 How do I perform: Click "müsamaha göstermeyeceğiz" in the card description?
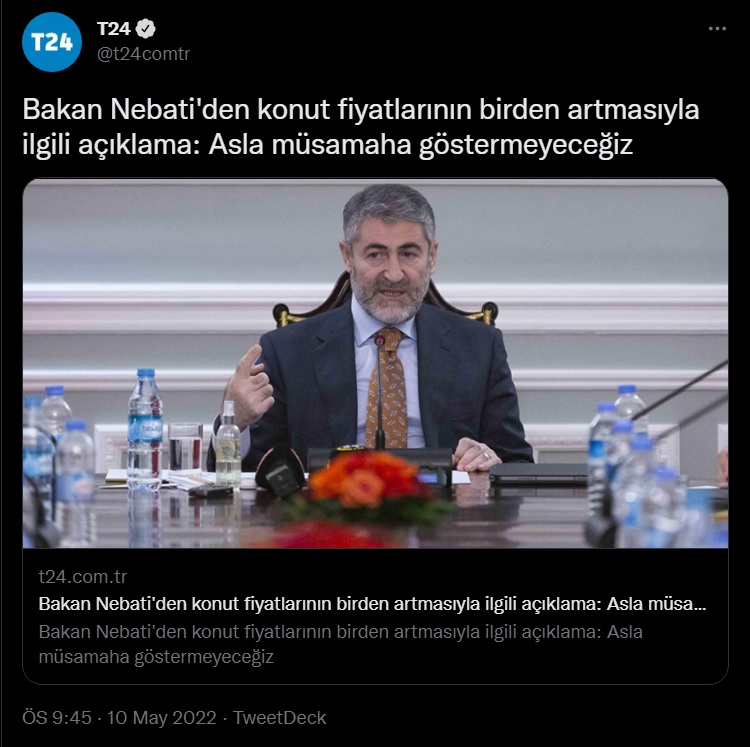tap(156, 657)
